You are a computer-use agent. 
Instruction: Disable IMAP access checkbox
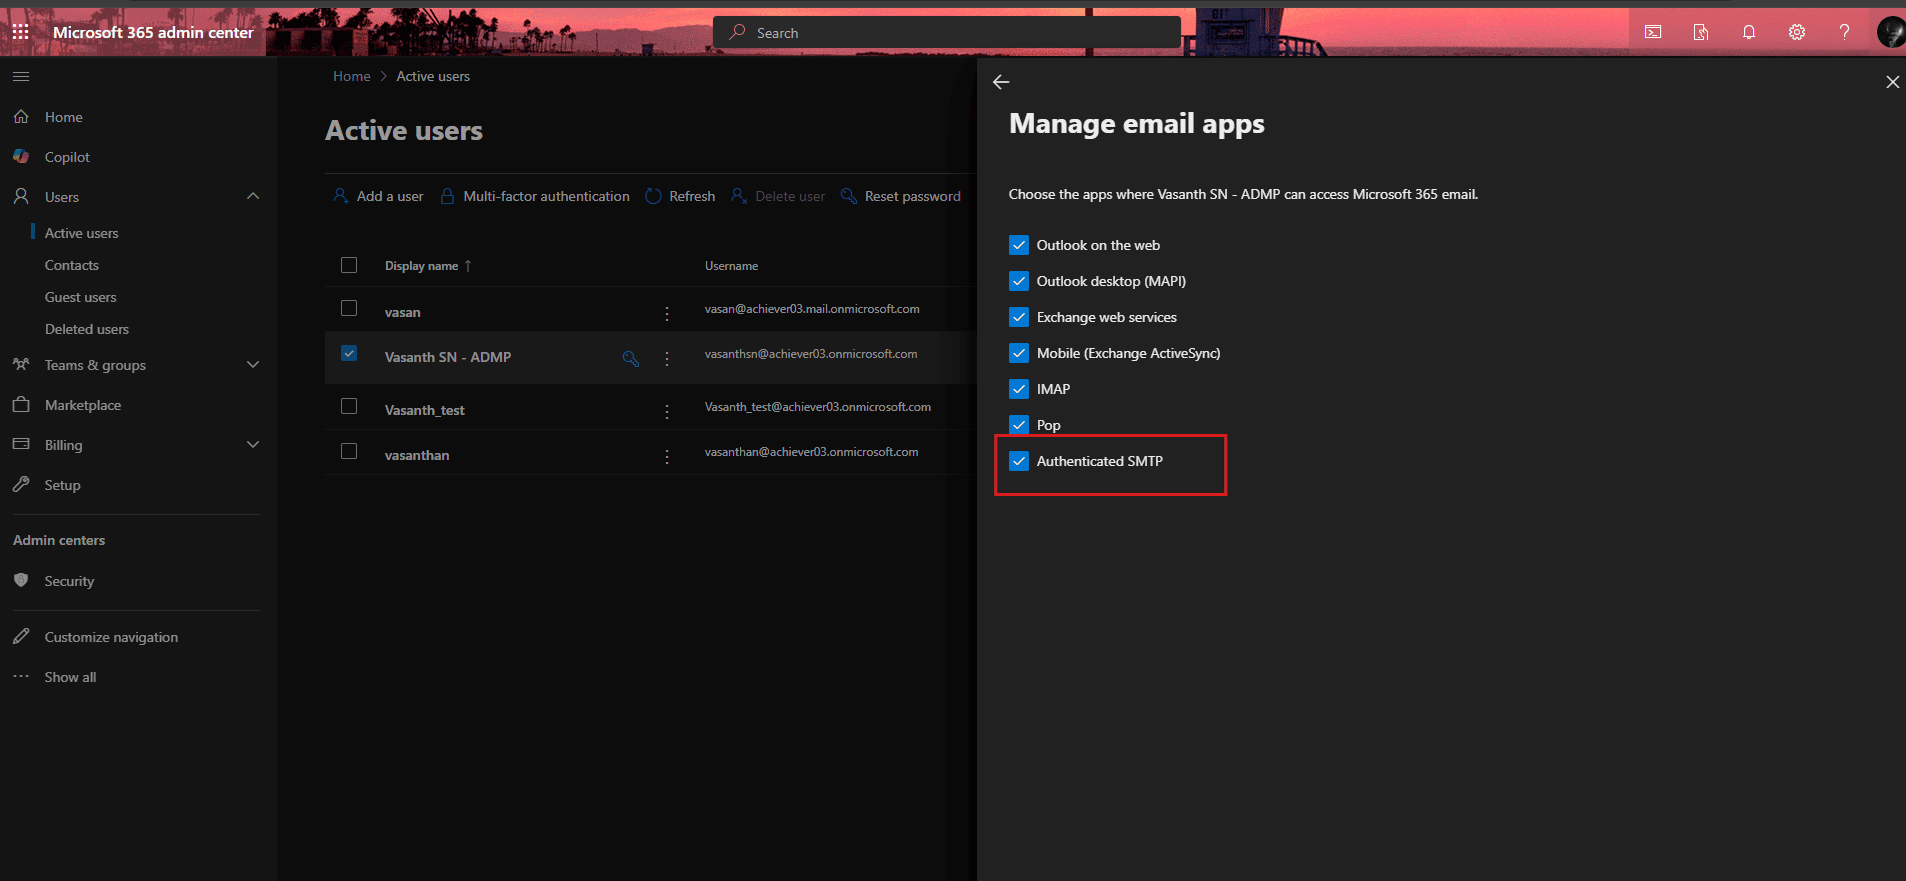click(1019, 389)
